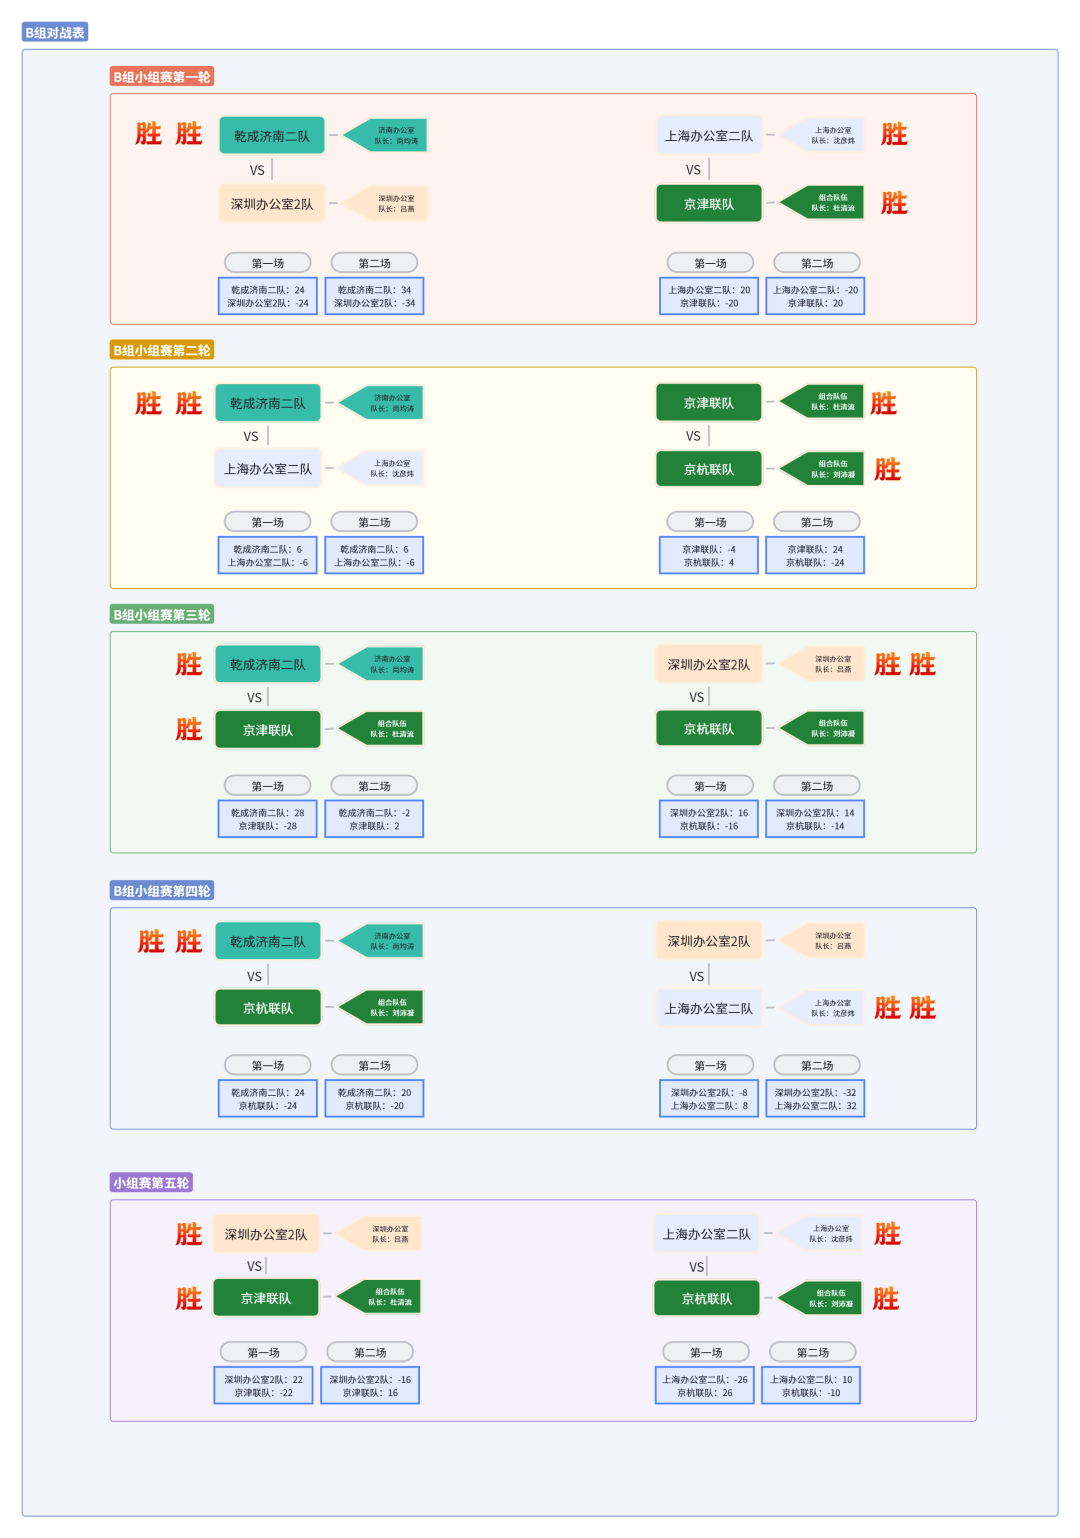Image resolution: width=1080 pixels, height=1538 pixels.
Task: Select 京杭联队 node in 第二轮
Action: pyautogui.click(x=709, y=469)
